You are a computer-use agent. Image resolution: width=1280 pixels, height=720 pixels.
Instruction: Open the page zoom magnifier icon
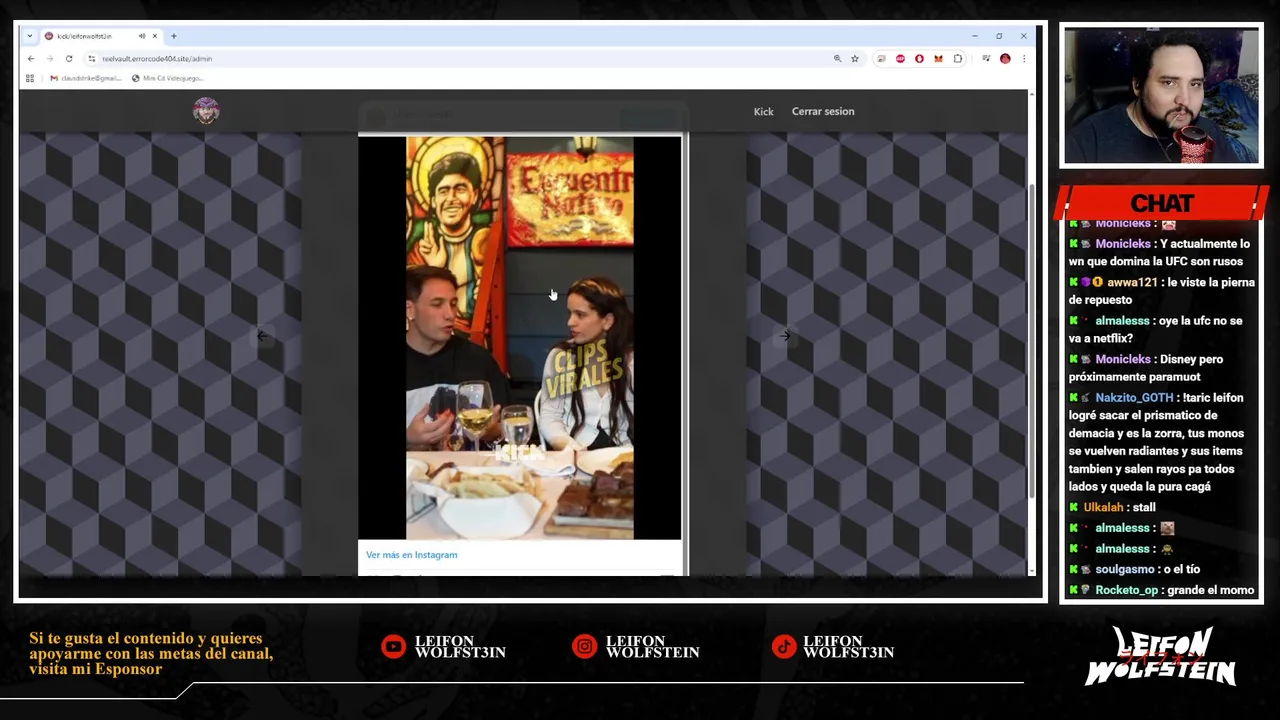coord(837,59)
